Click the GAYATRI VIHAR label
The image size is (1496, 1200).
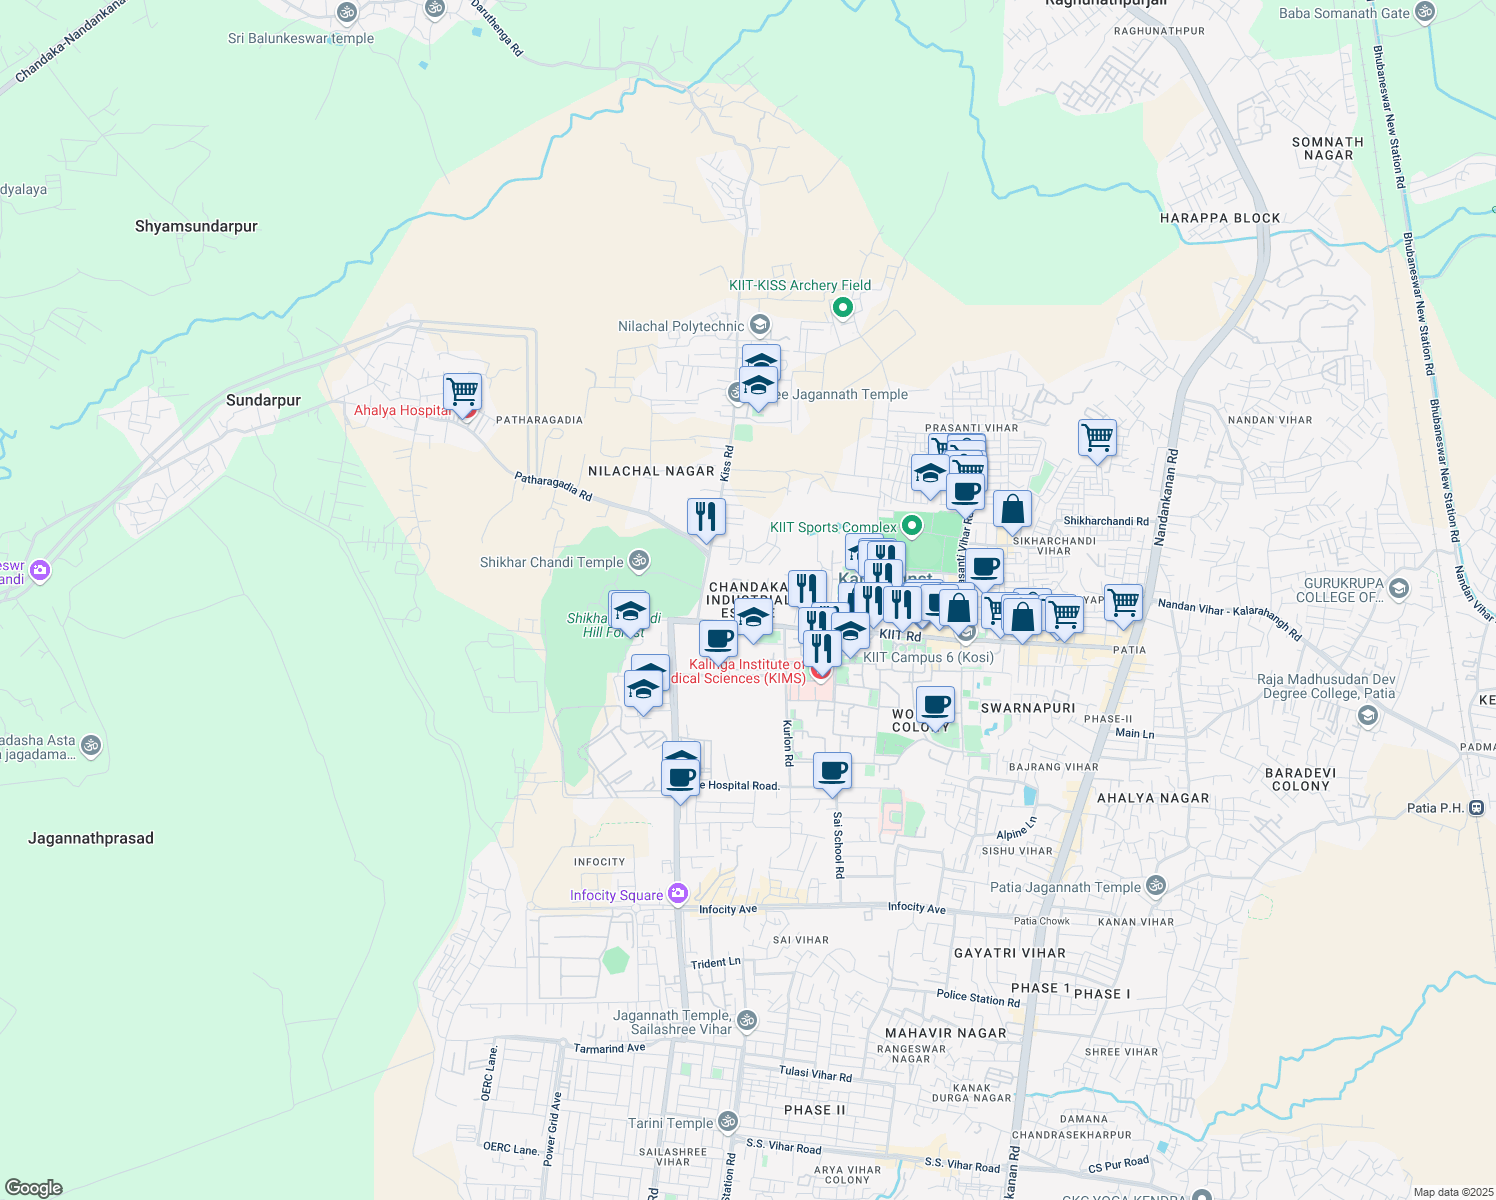coord(1010,953)
